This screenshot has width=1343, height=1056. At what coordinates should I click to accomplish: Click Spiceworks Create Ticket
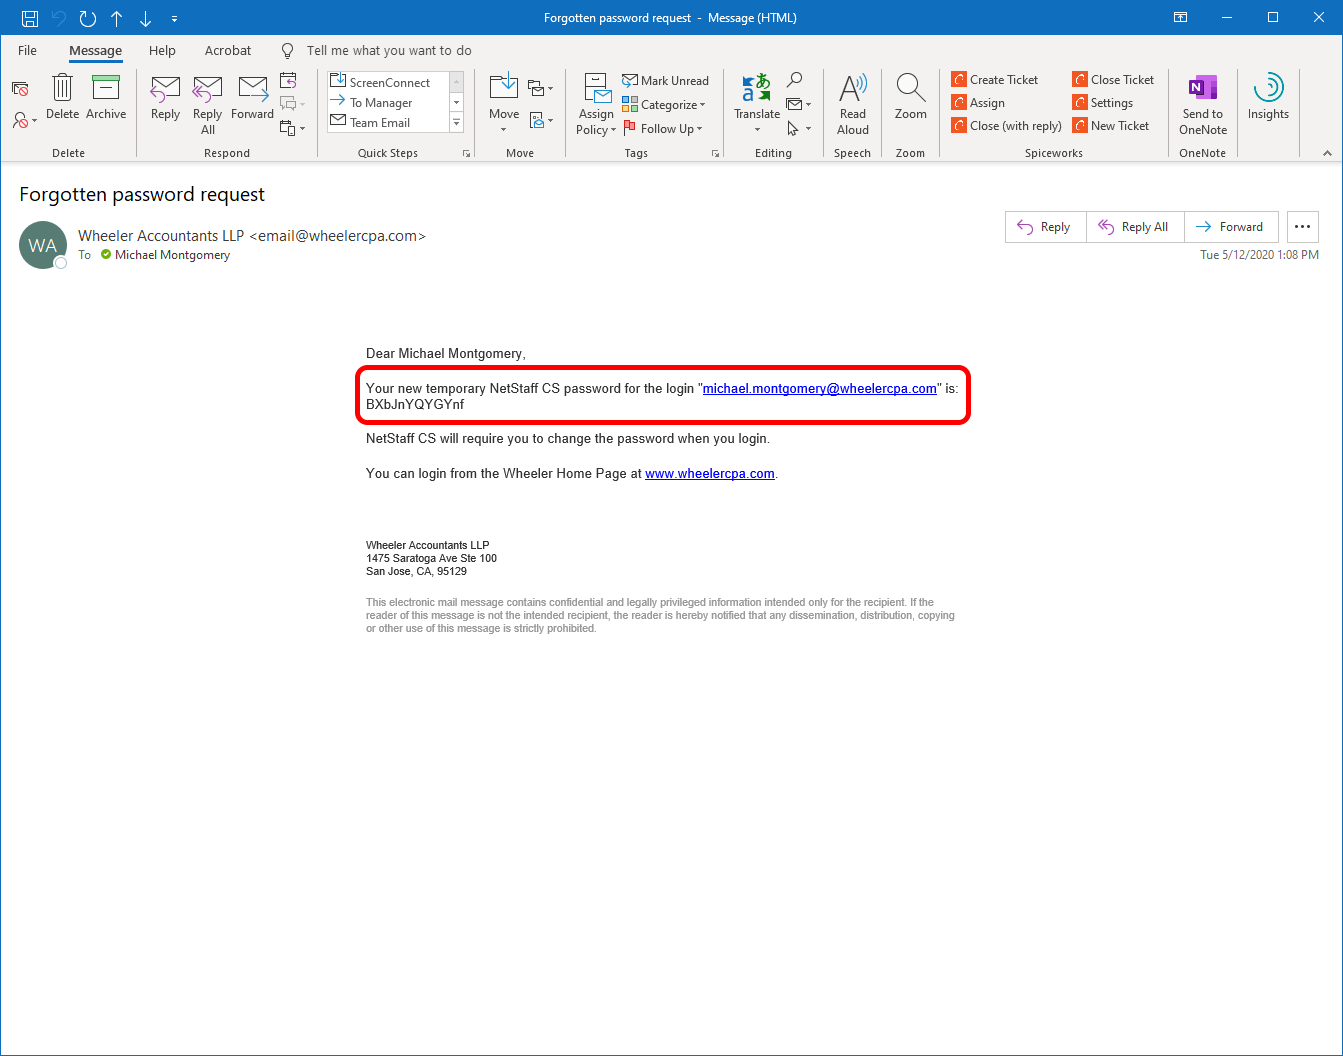click(995, 80)
